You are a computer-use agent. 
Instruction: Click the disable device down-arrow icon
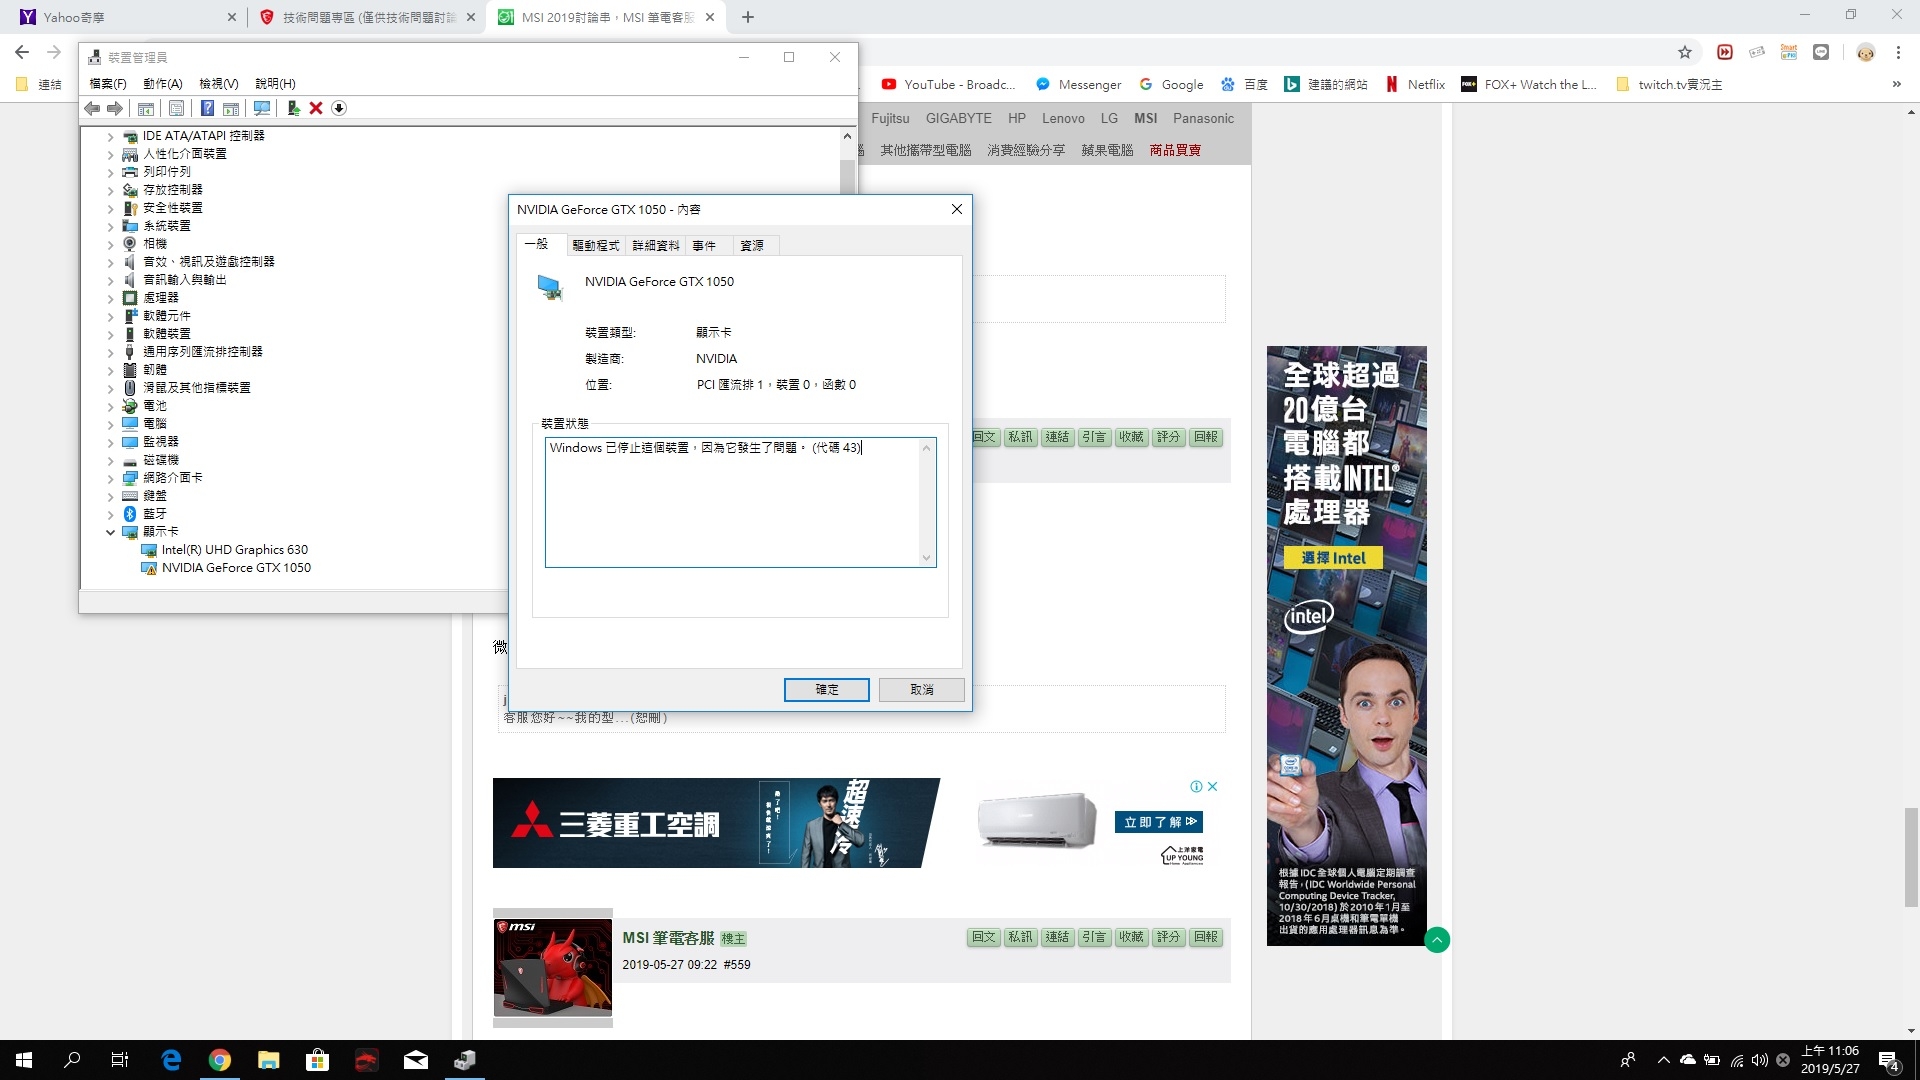pos(339,108)
